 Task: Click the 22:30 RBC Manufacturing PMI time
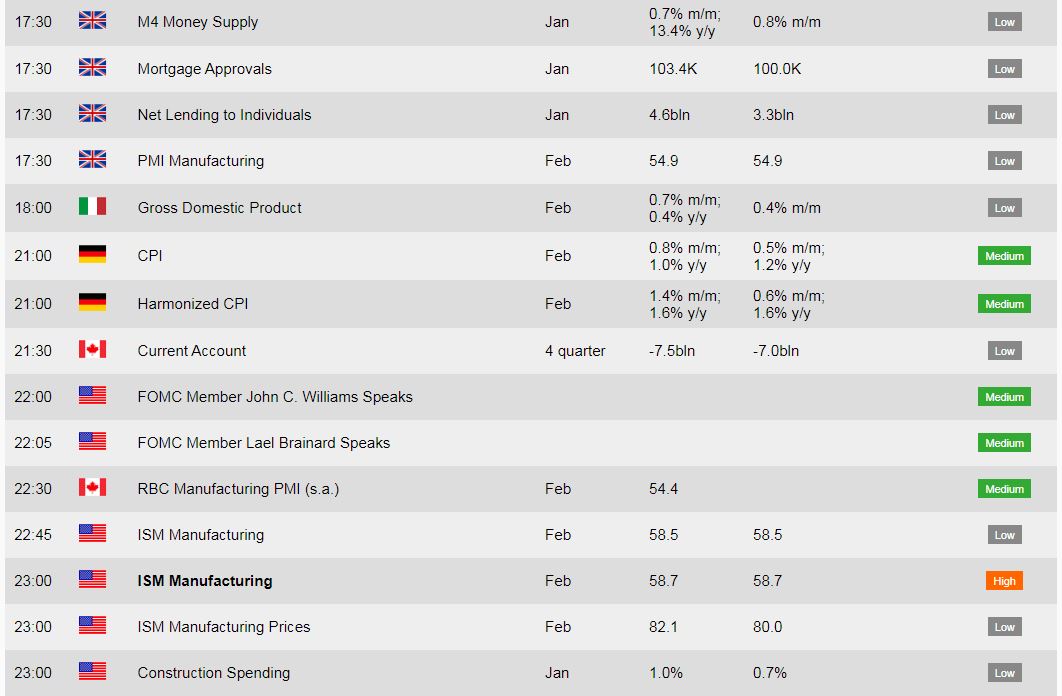(x=33, y=489)
